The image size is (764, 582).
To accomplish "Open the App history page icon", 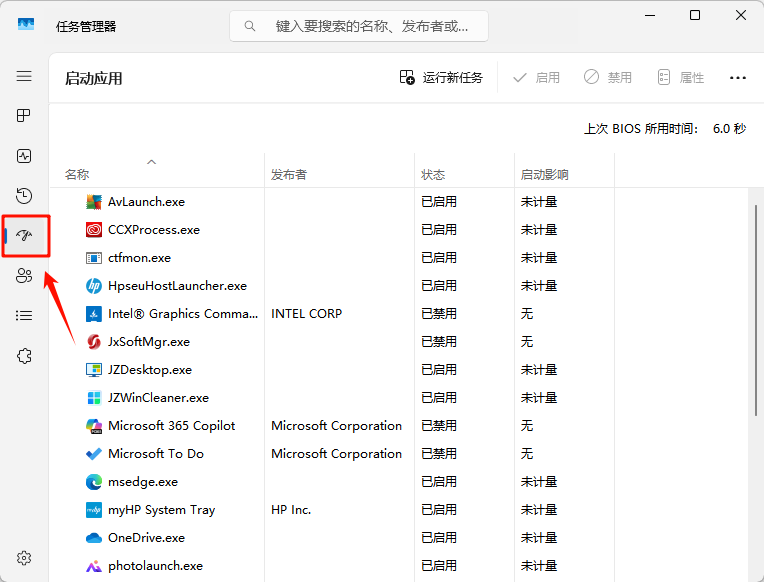I will 24,195.
